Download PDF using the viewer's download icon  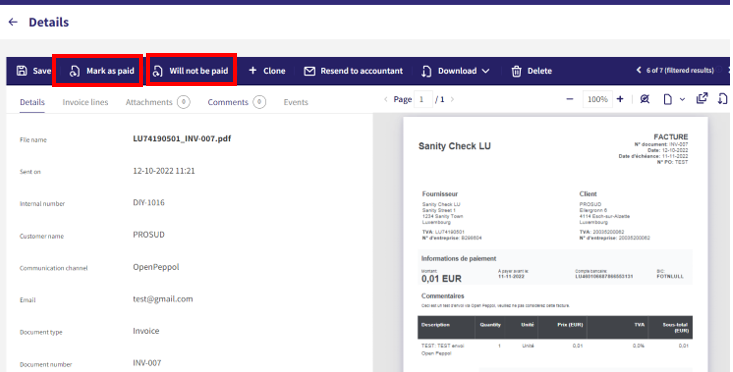pyautogui.click(x=722, y=99)
